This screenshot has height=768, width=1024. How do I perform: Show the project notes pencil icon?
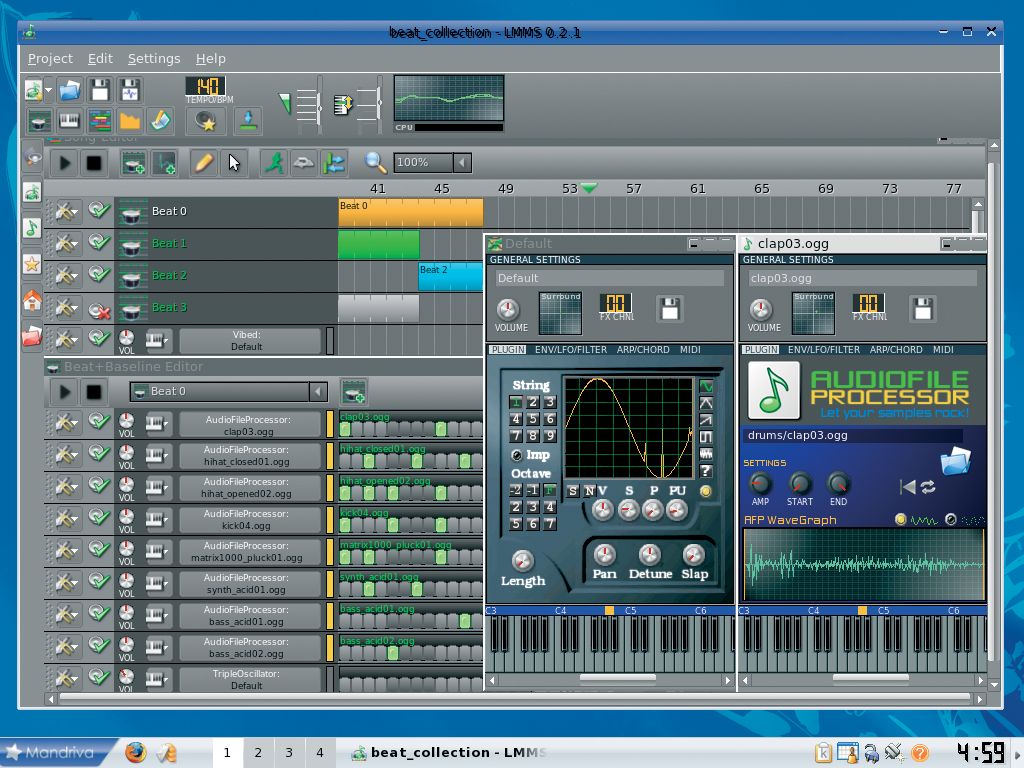(x=160, y=121)
